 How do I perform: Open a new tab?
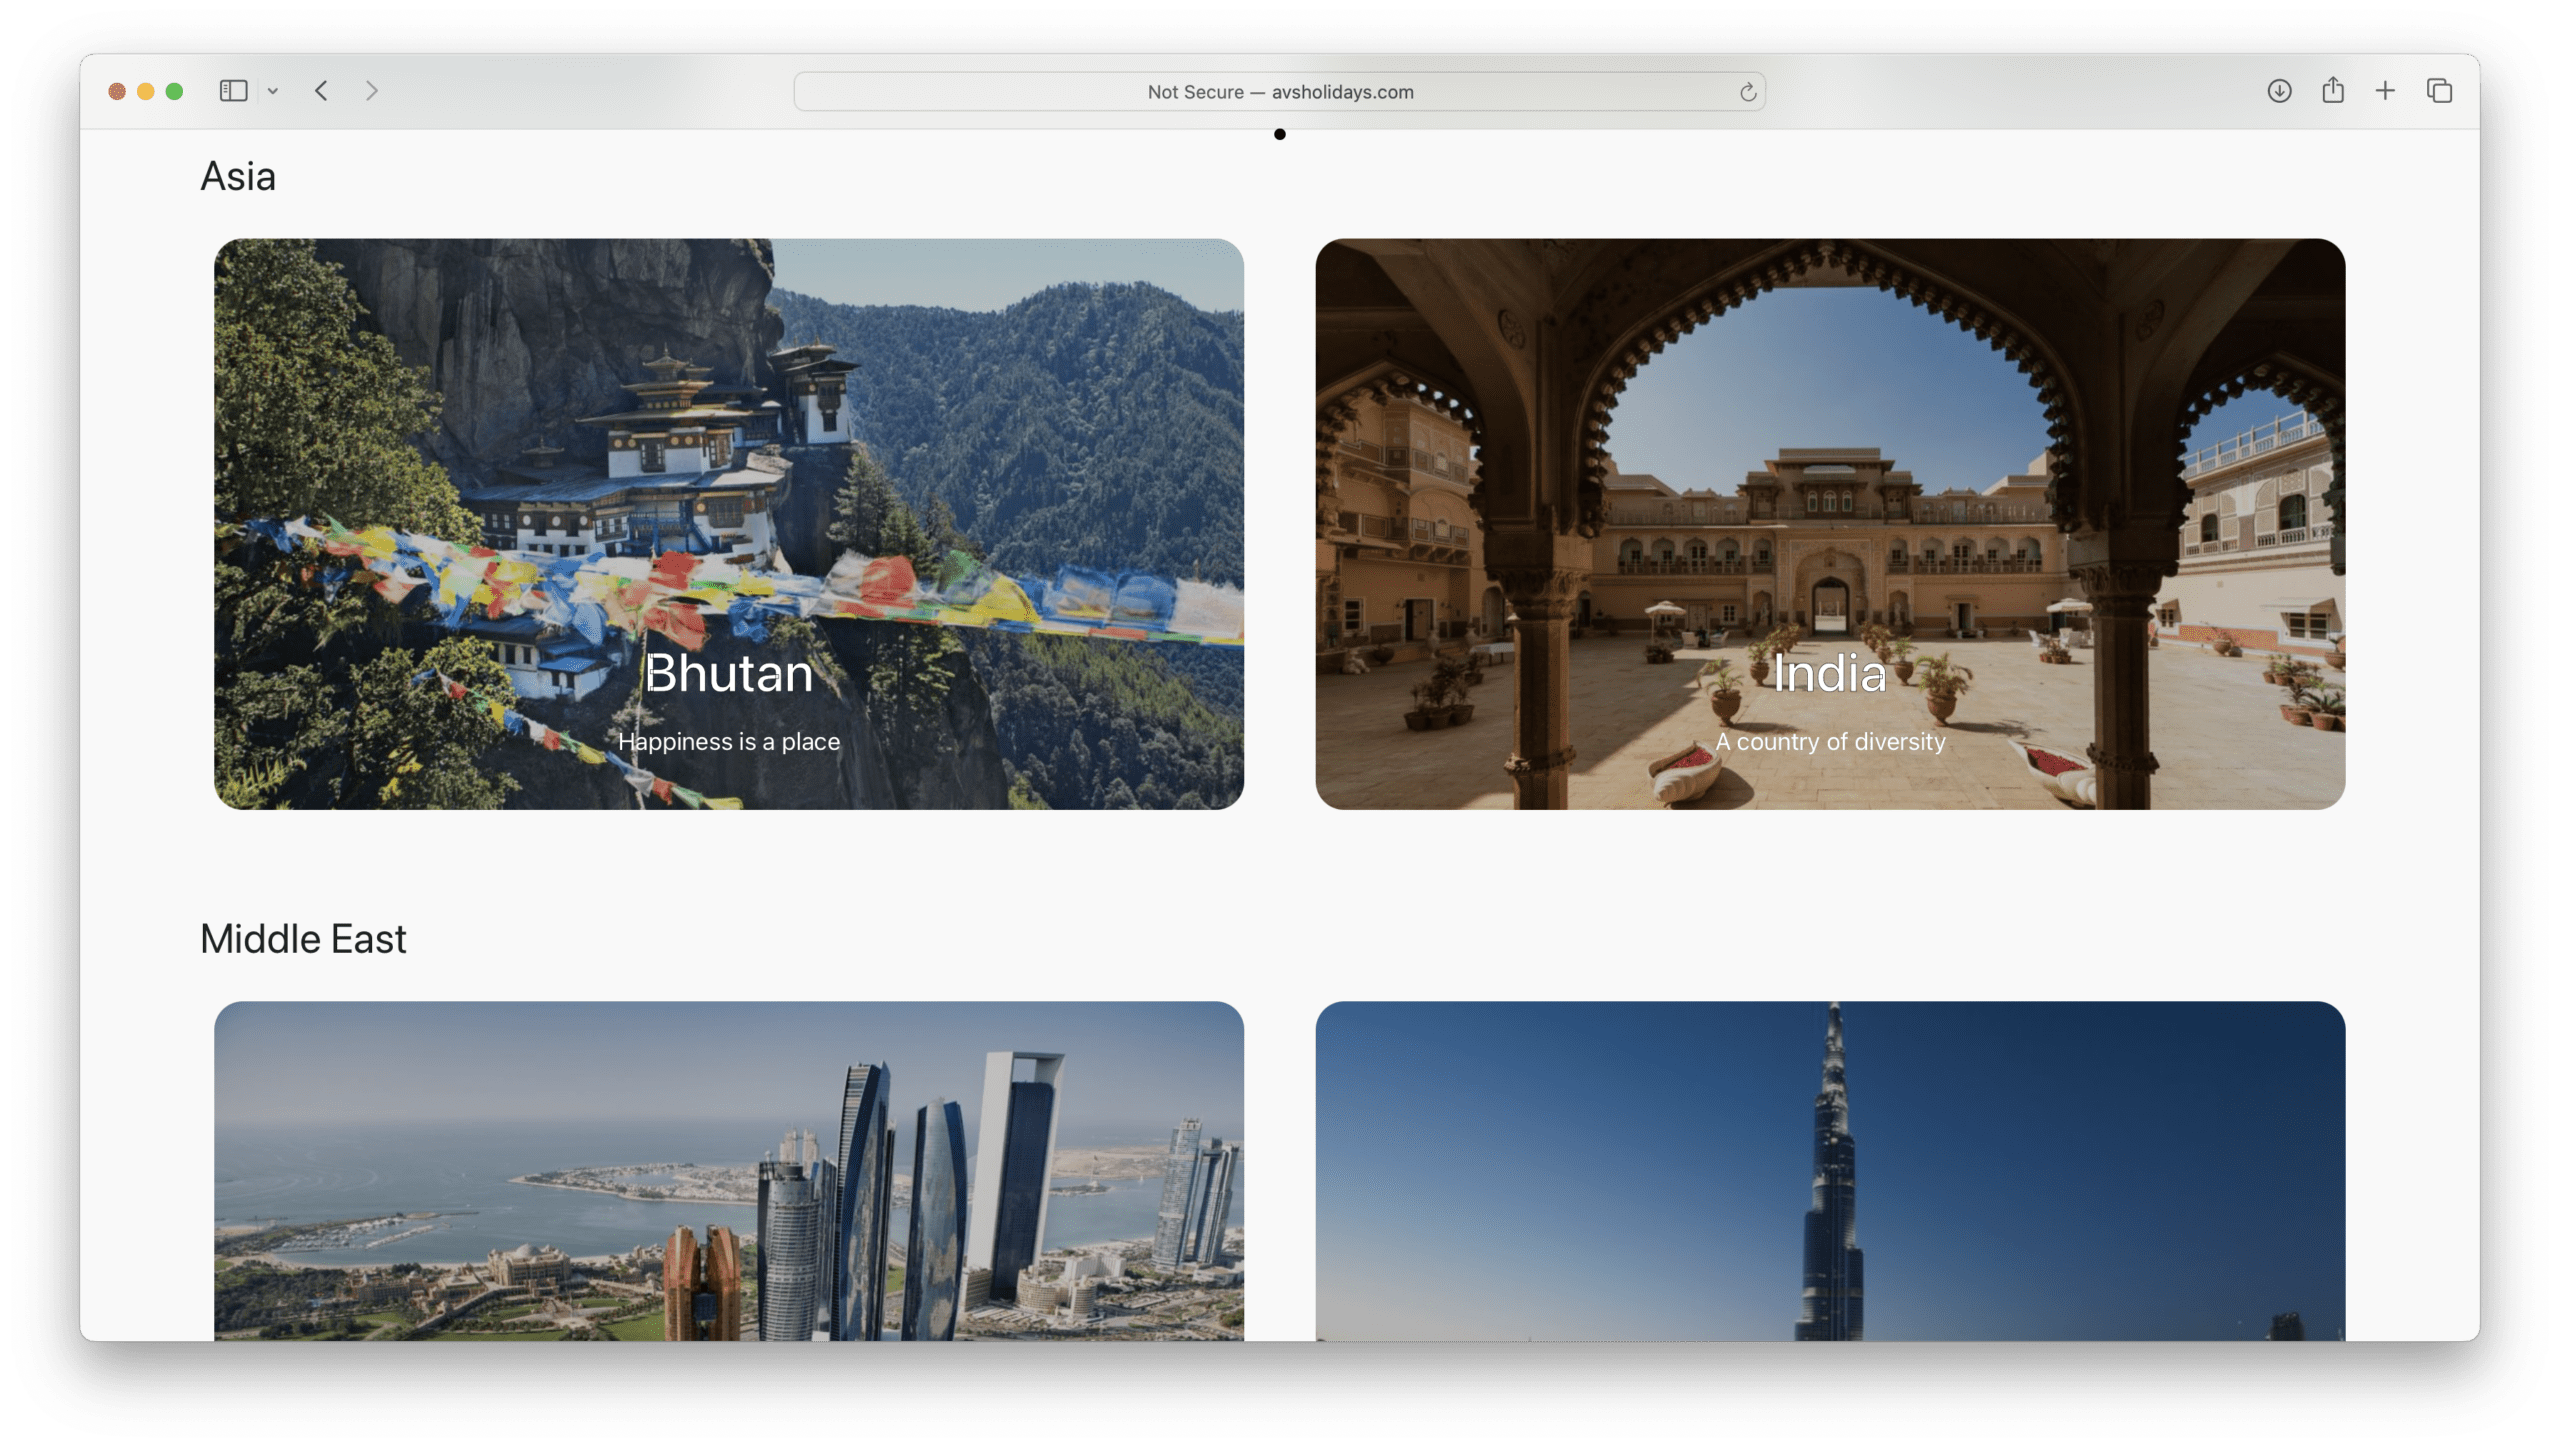[2385, 91]
